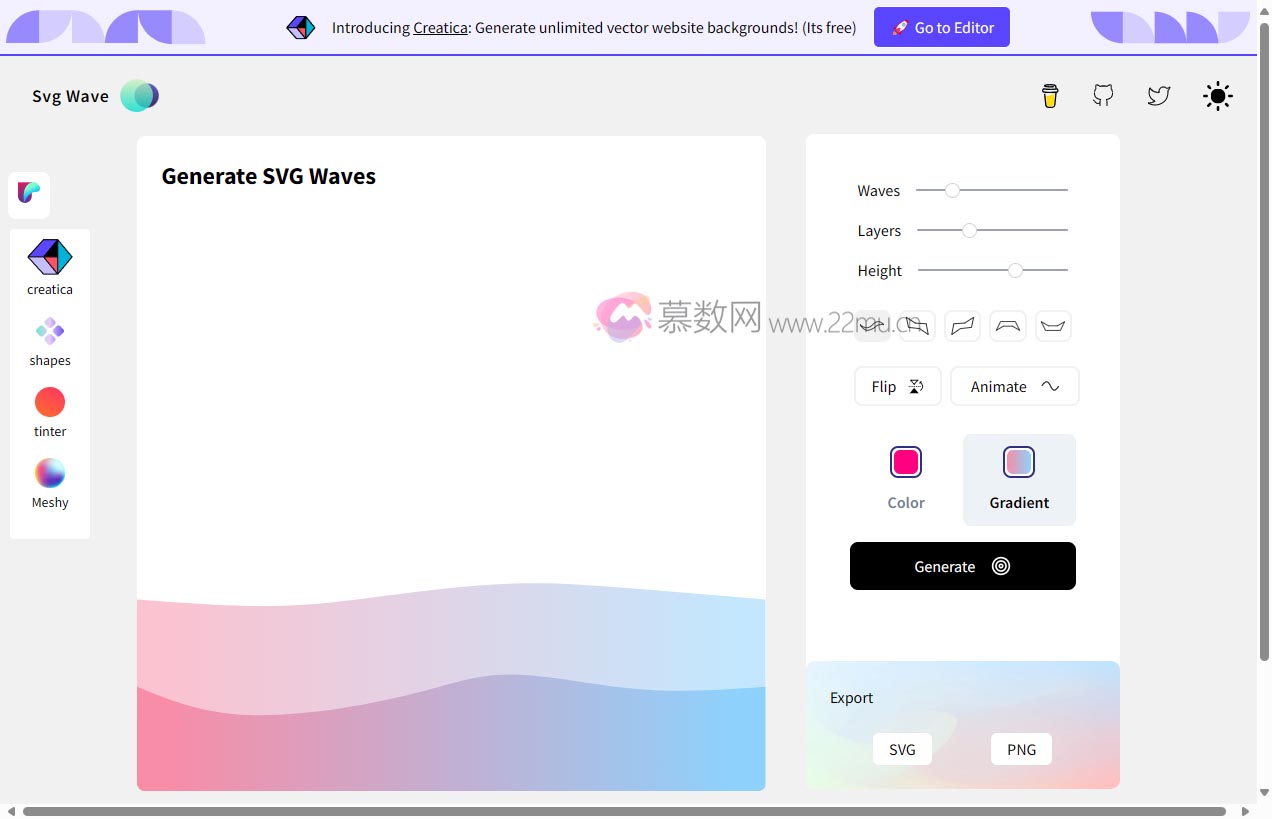Open the Creatica link in the banner
Image resolution: width=1272 pixels, height=819 pixels.
pos(440,27)
